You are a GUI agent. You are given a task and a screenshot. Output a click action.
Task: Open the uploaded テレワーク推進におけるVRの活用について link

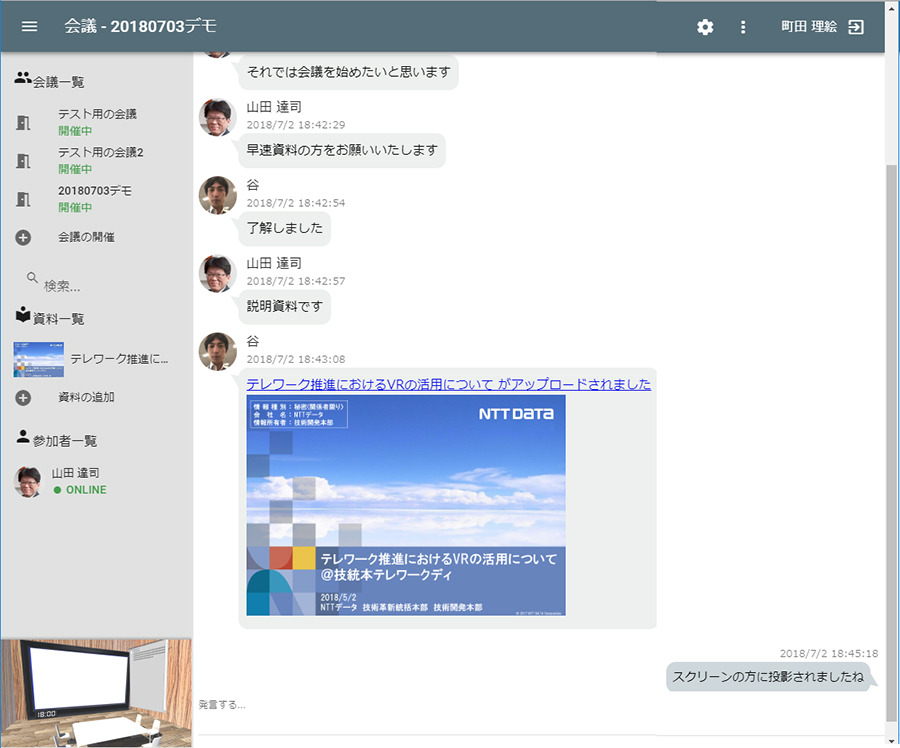448,384
